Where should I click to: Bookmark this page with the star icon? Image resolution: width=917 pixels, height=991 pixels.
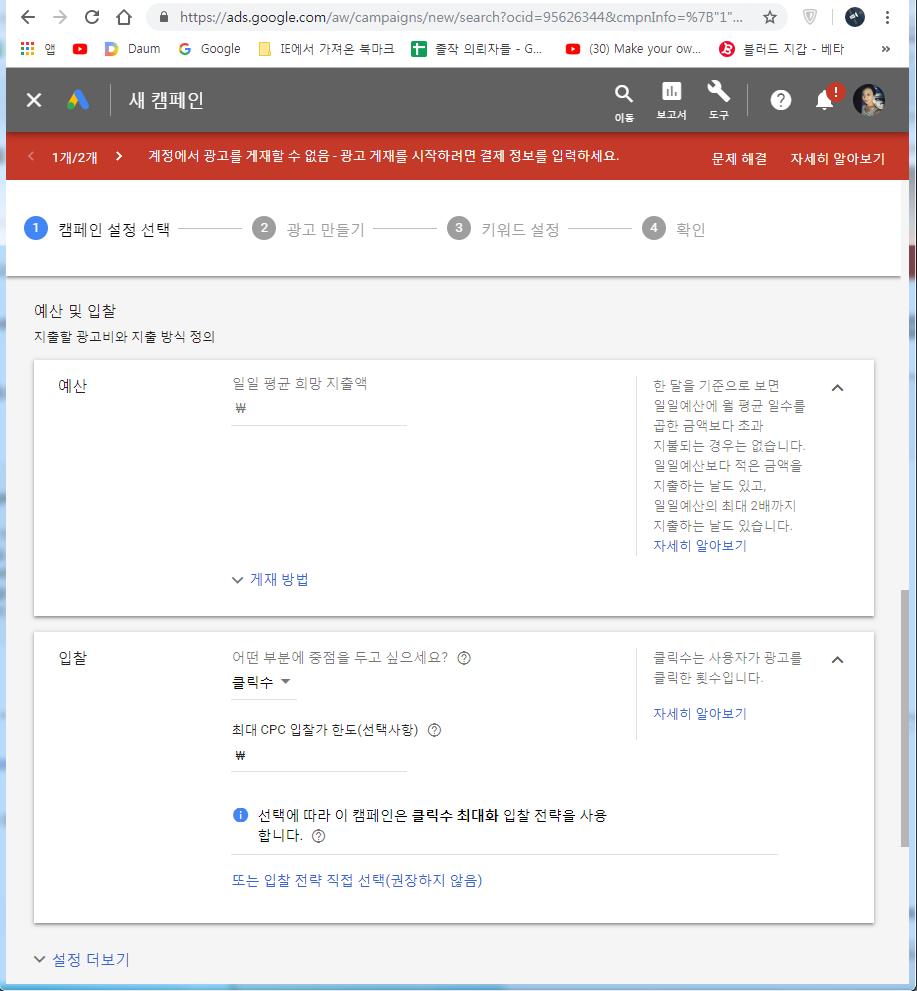(x=769, y=17)
